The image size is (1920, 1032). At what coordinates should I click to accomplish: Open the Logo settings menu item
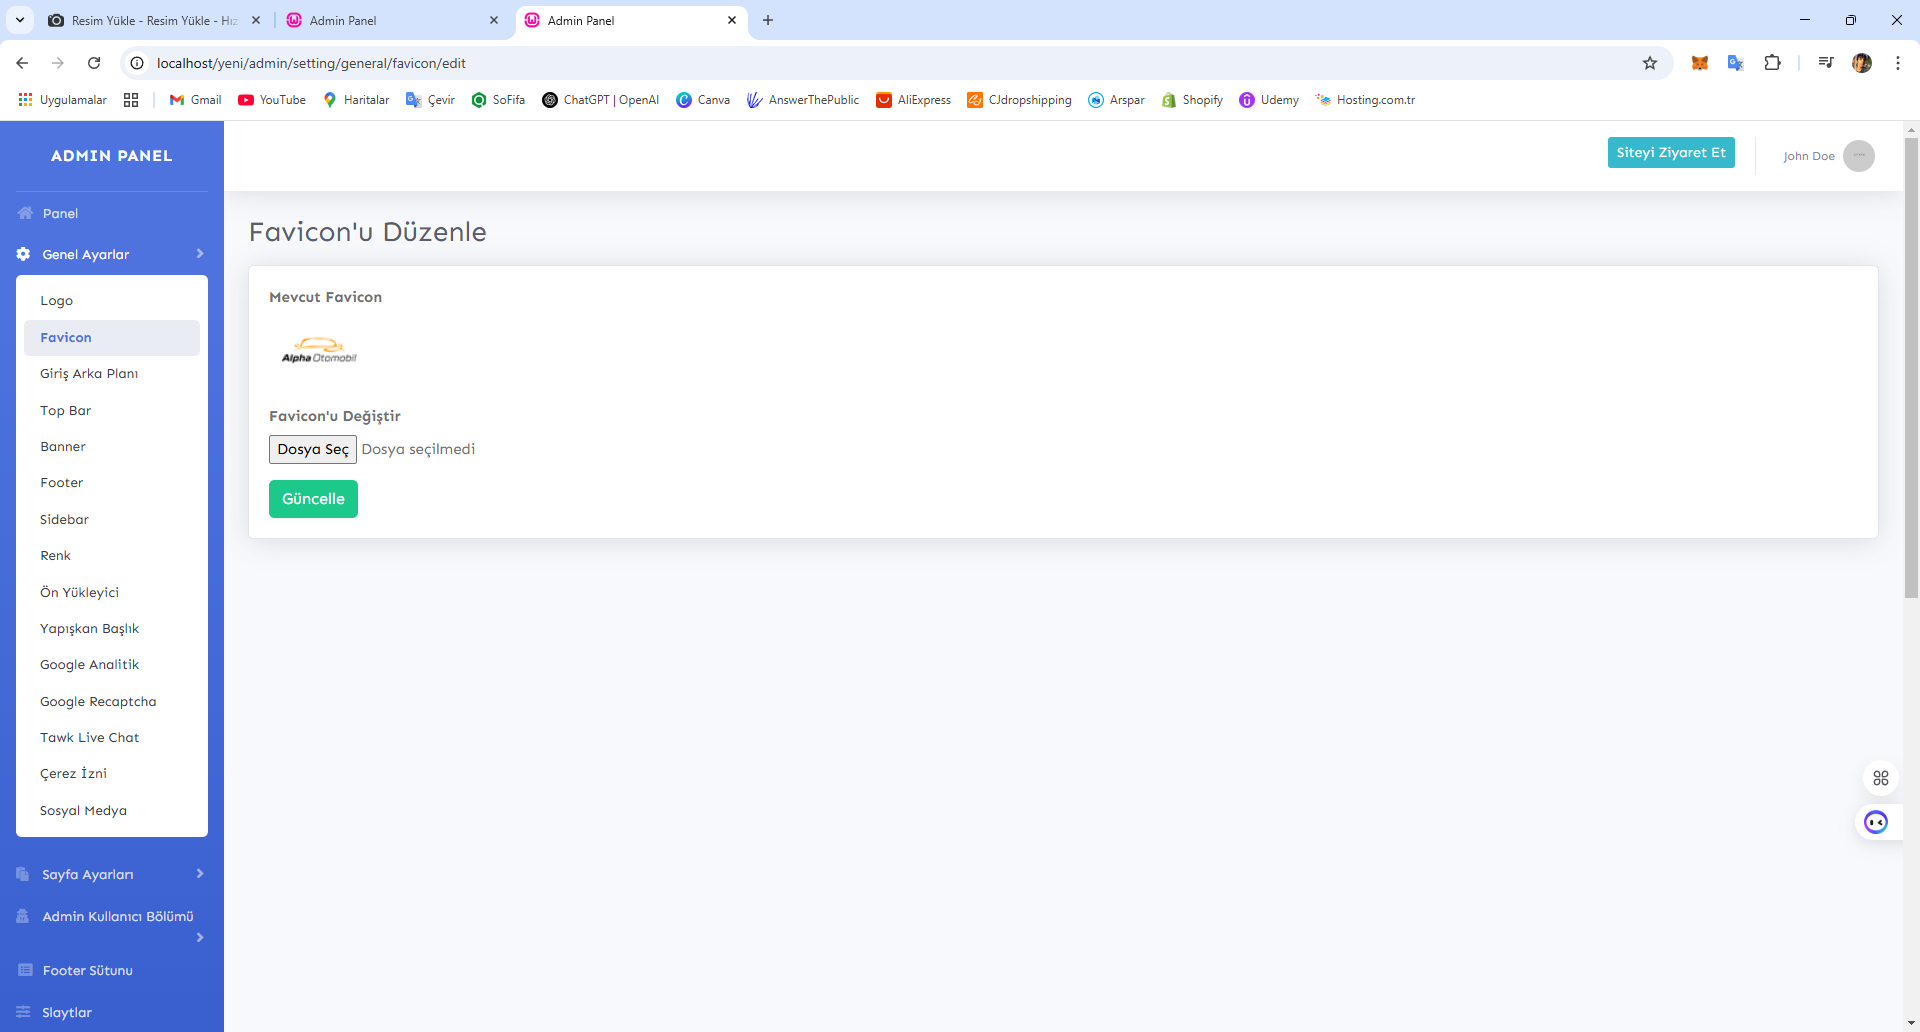click(x=57, y=301)
